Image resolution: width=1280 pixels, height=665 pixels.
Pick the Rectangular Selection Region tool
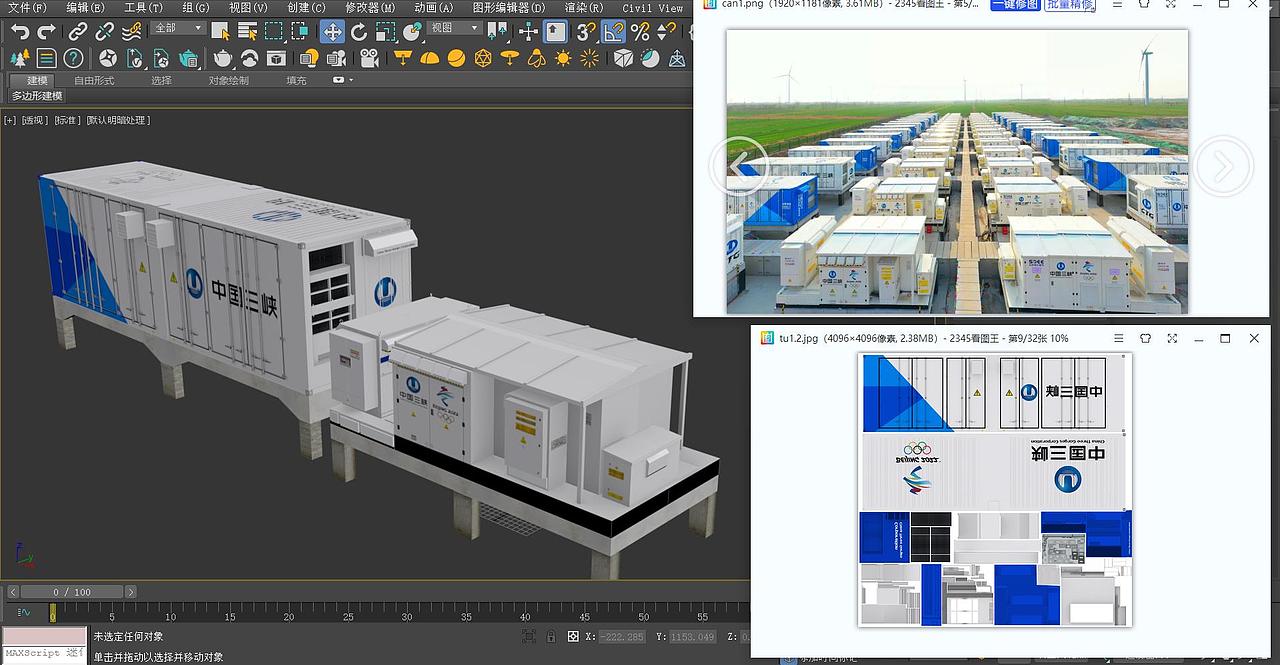coord(273,31)
